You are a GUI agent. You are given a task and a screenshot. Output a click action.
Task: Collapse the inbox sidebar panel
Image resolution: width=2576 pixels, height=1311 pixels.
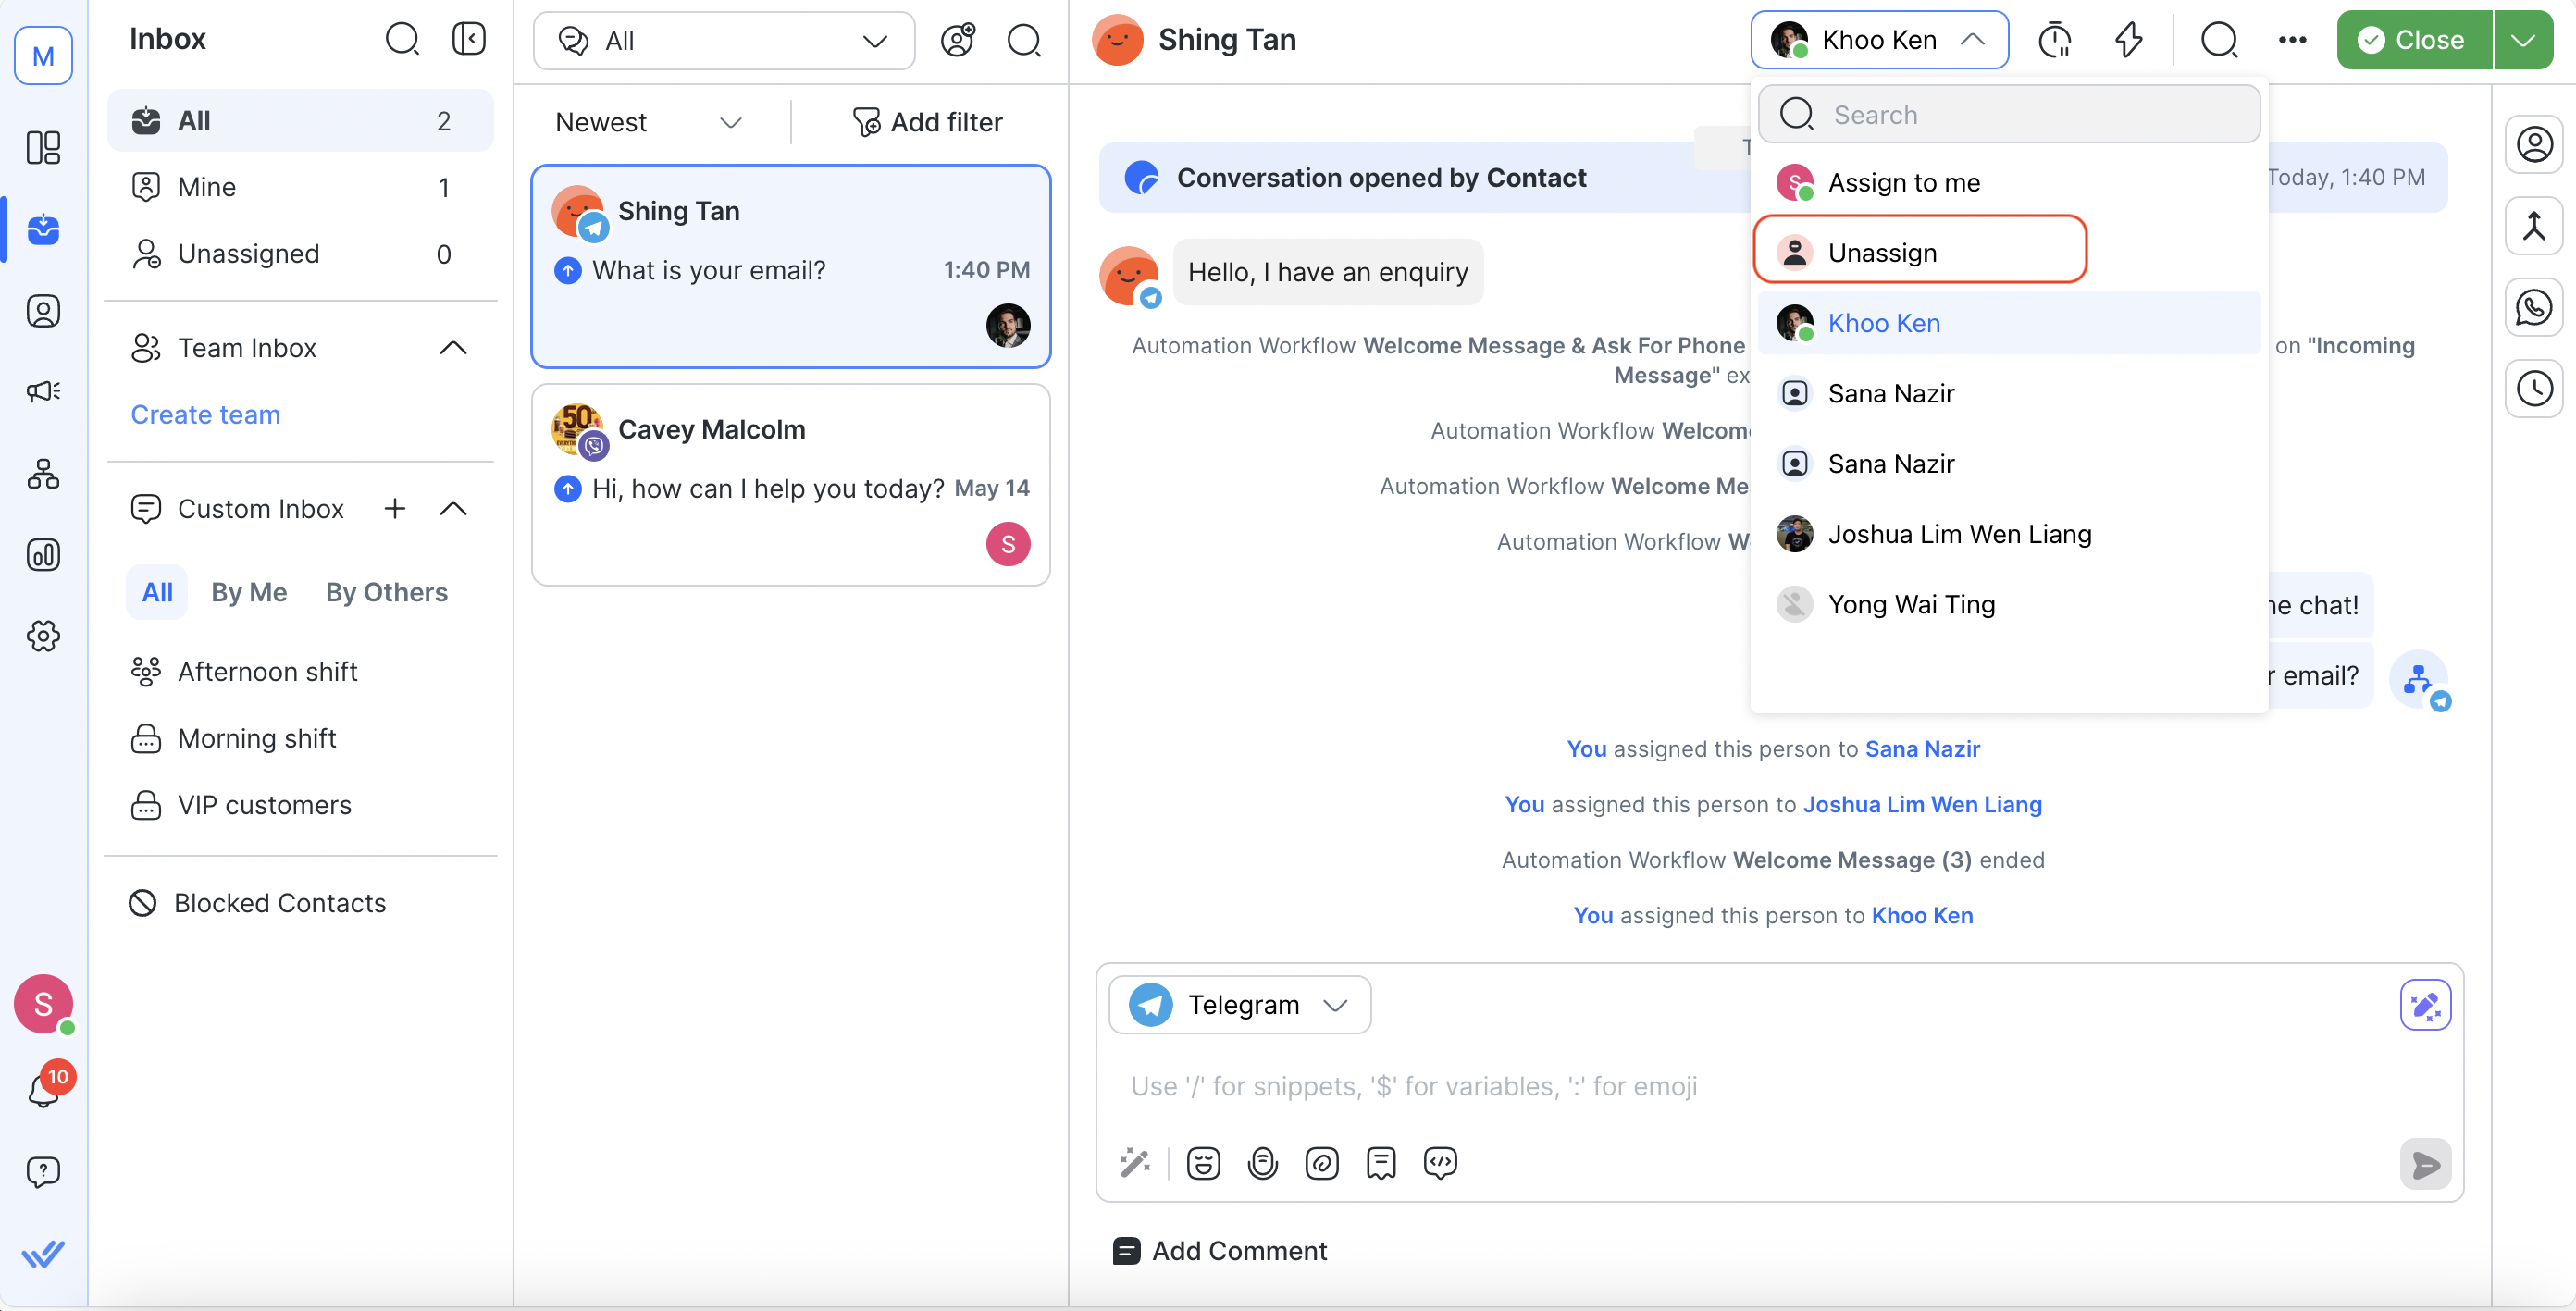pyautogui.click(x=468, y=39)
